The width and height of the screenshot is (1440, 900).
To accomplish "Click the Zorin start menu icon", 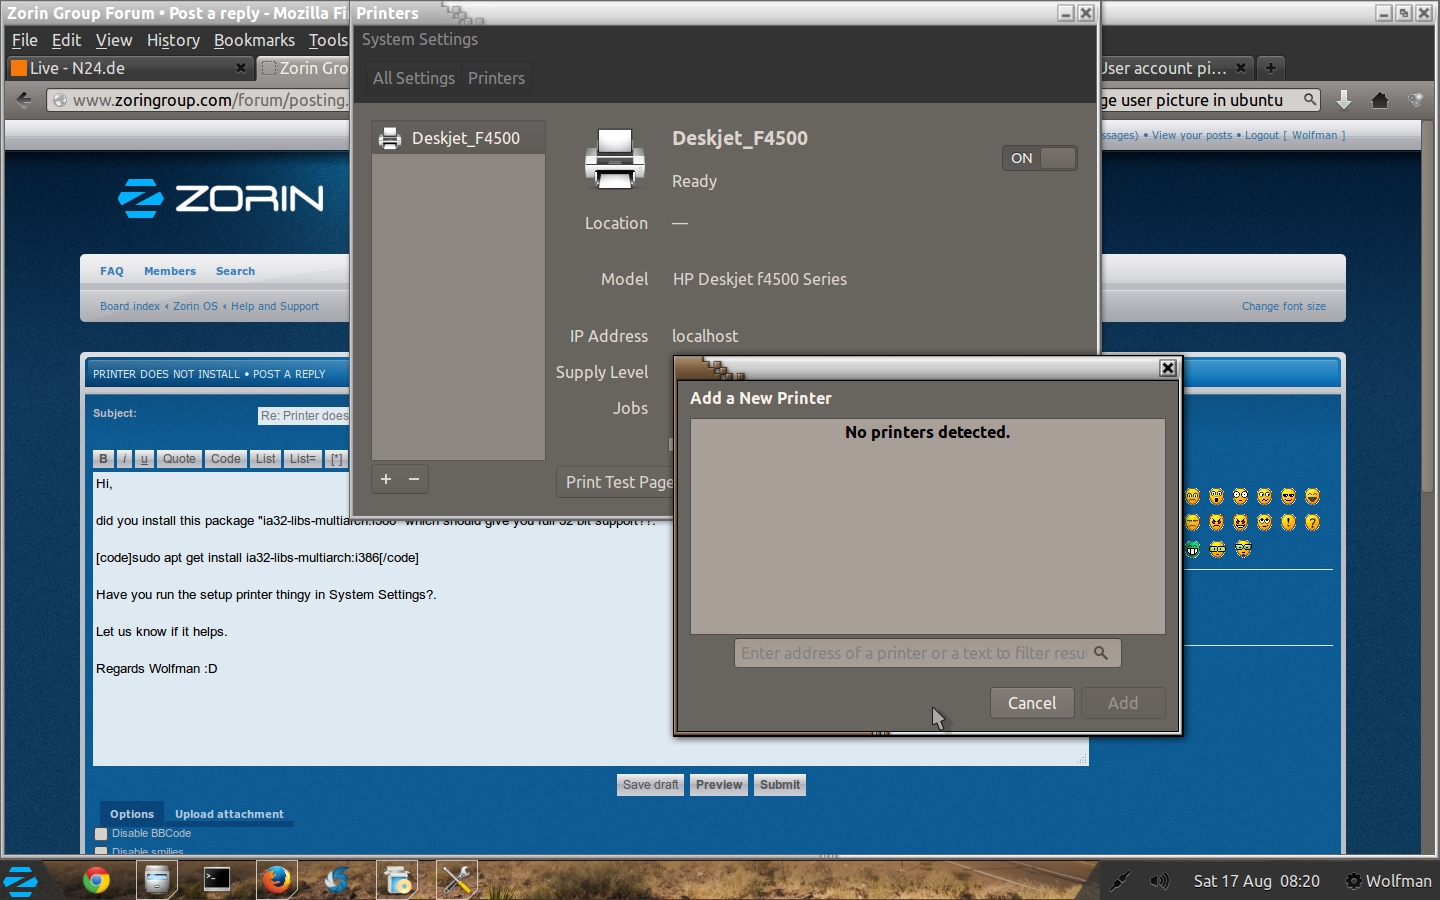I will pos(21,881).
